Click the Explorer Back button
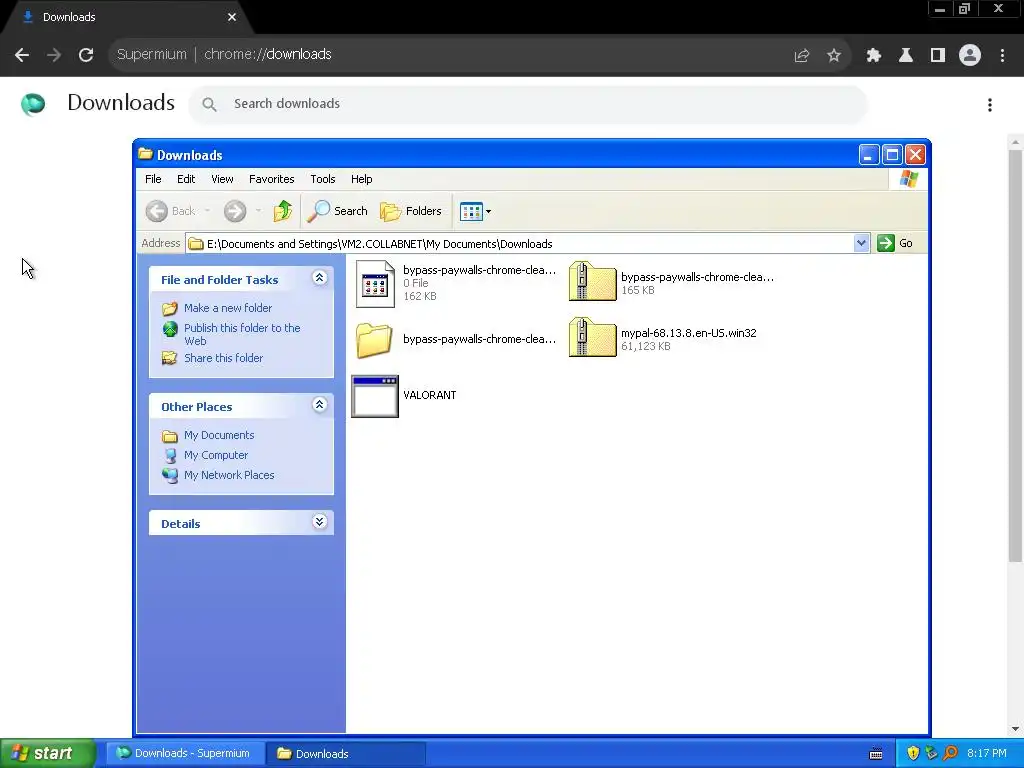 click(x=171, y=211)
